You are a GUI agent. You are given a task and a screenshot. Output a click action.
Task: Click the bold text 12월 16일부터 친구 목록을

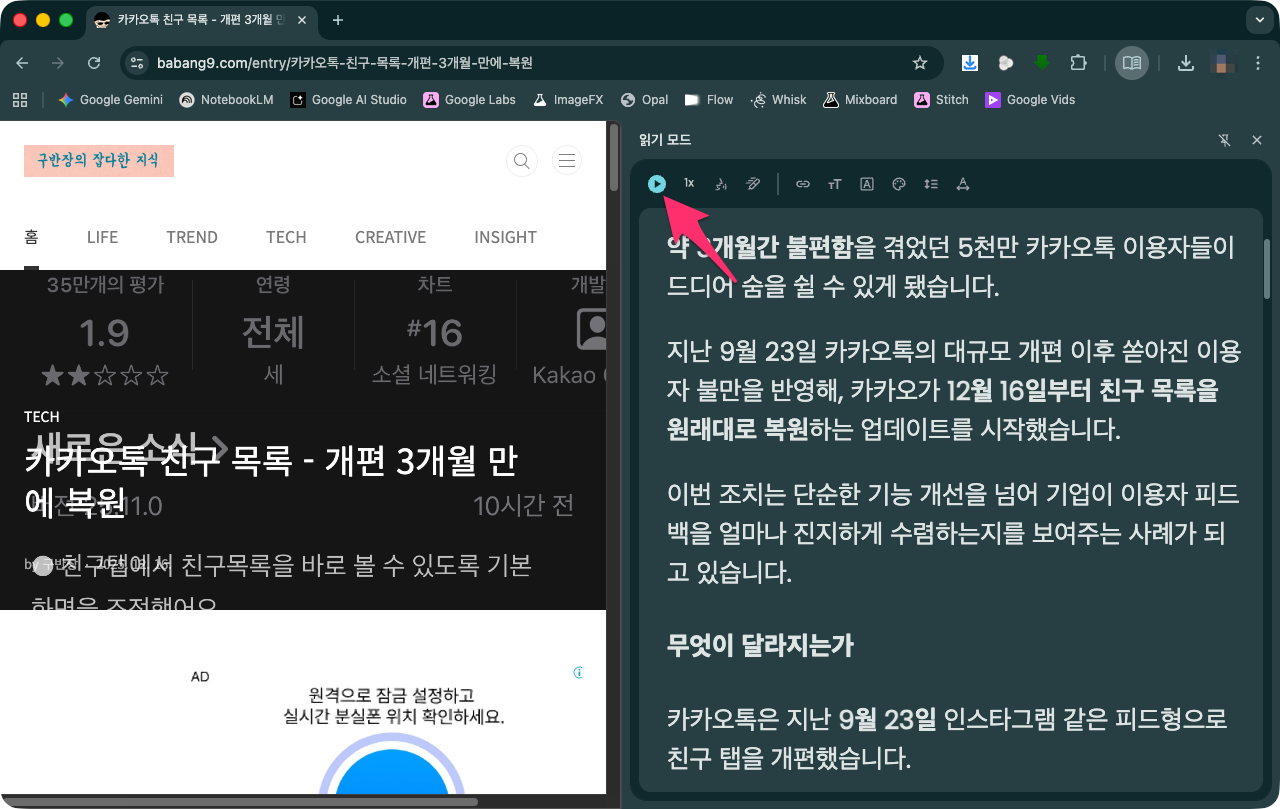click(1081, 390)
